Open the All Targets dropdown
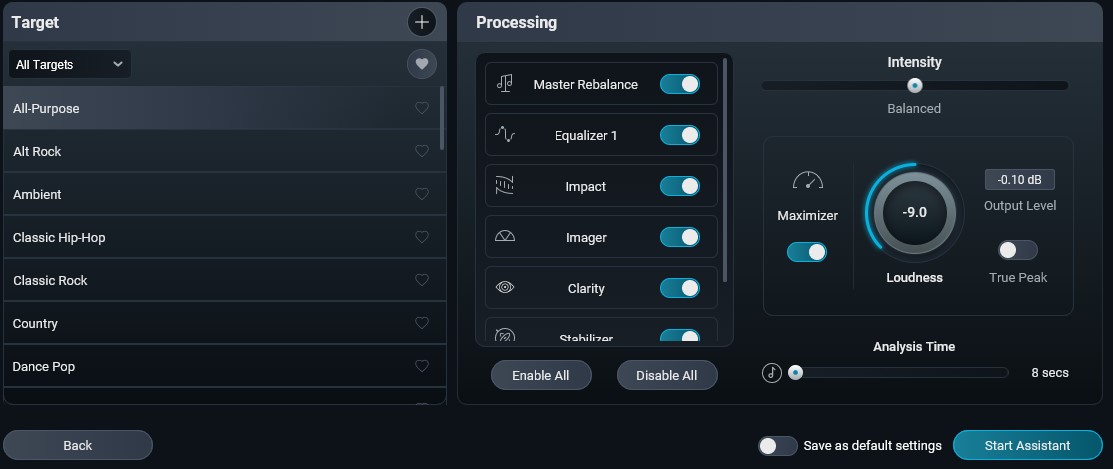Screen dimensions: 1113x469 point(70,64)
